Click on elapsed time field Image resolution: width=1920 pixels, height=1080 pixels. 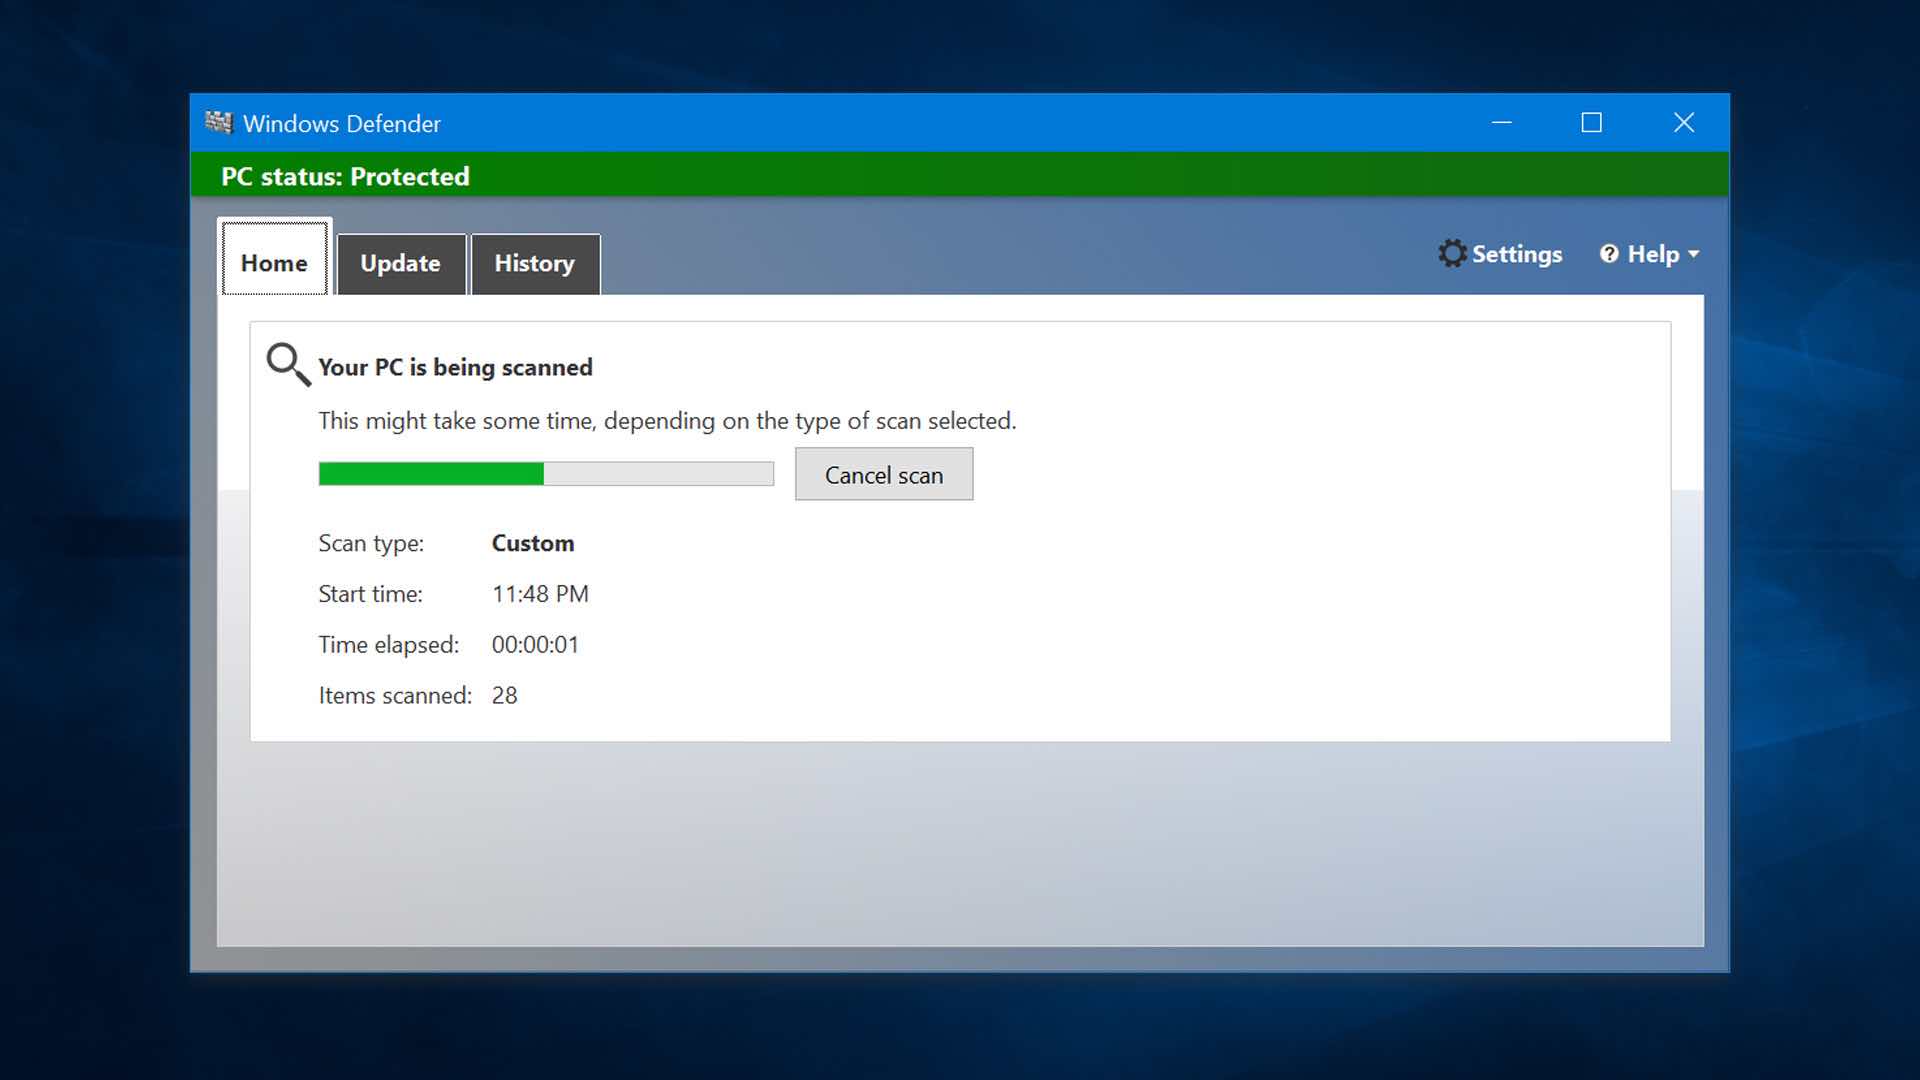tap(533, 644)
